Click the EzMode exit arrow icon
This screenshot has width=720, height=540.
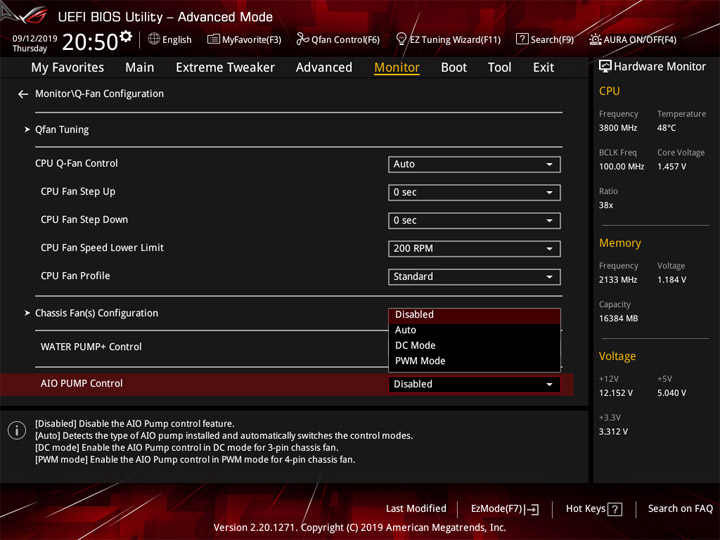coord(532,509)
